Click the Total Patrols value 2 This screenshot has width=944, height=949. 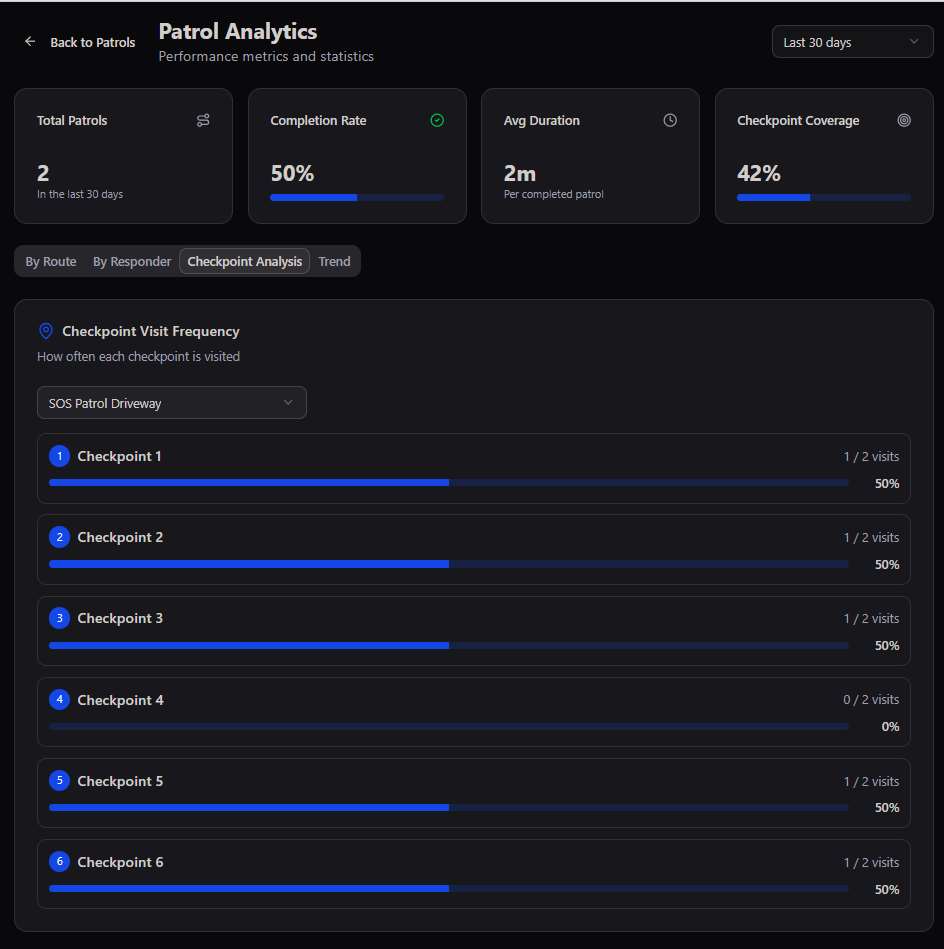pos(43,173)
